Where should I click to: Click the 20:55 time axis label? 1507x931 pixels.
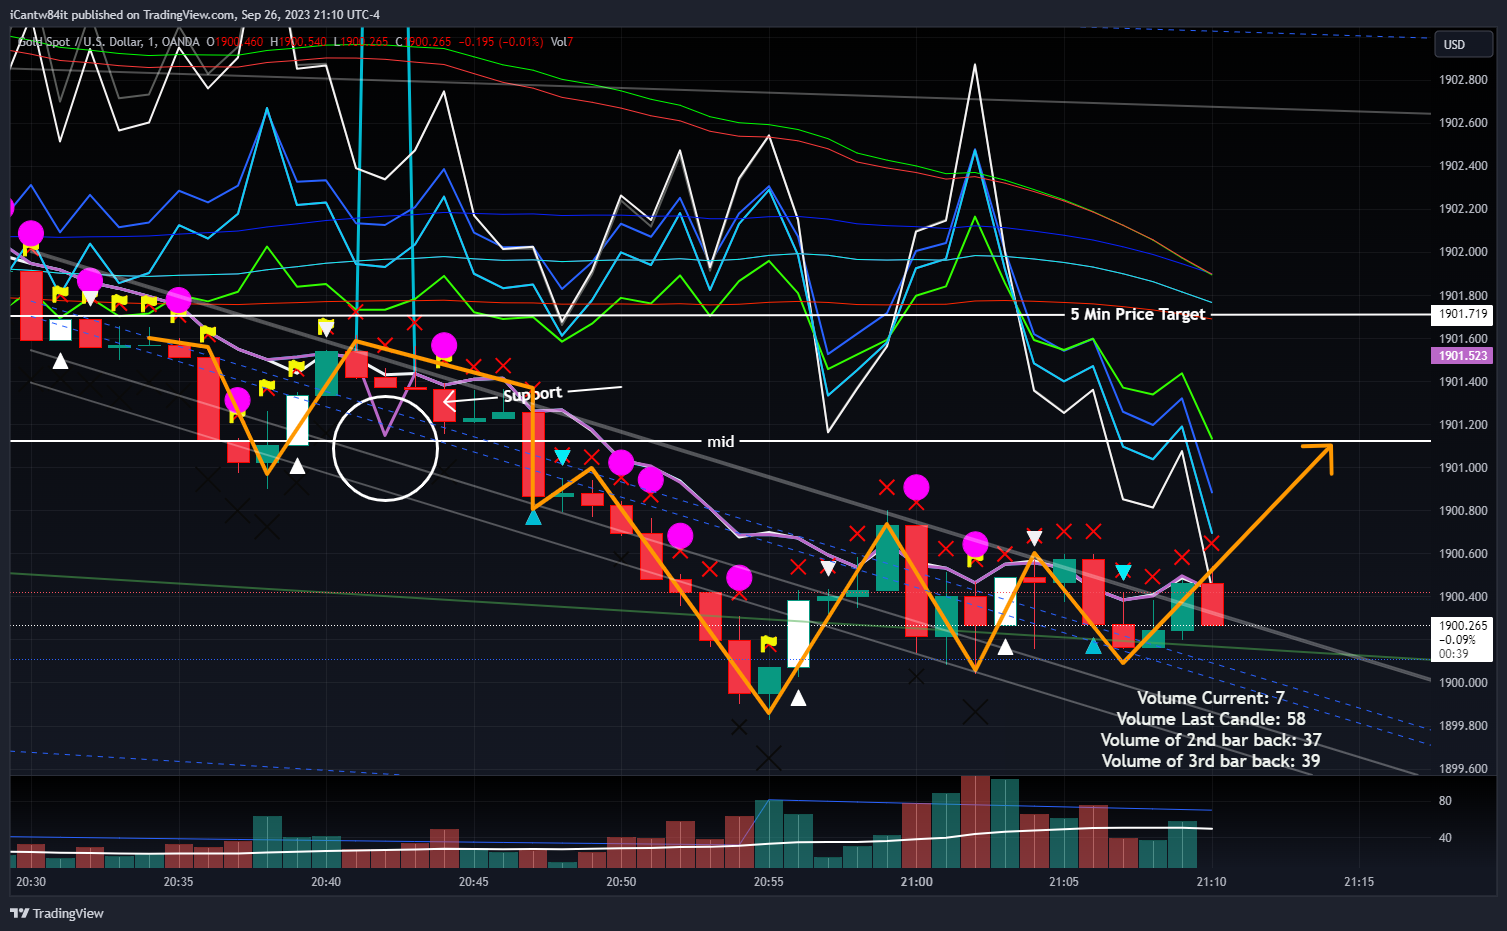[x=768, y=882]
